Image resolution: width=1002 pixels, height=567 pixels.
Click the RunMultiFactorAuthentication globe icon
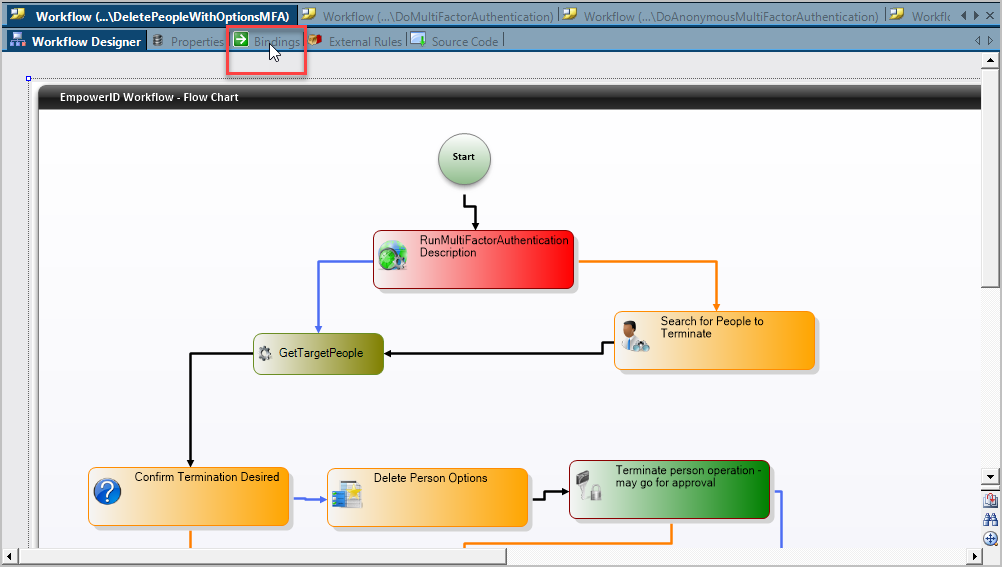(392, 256)
